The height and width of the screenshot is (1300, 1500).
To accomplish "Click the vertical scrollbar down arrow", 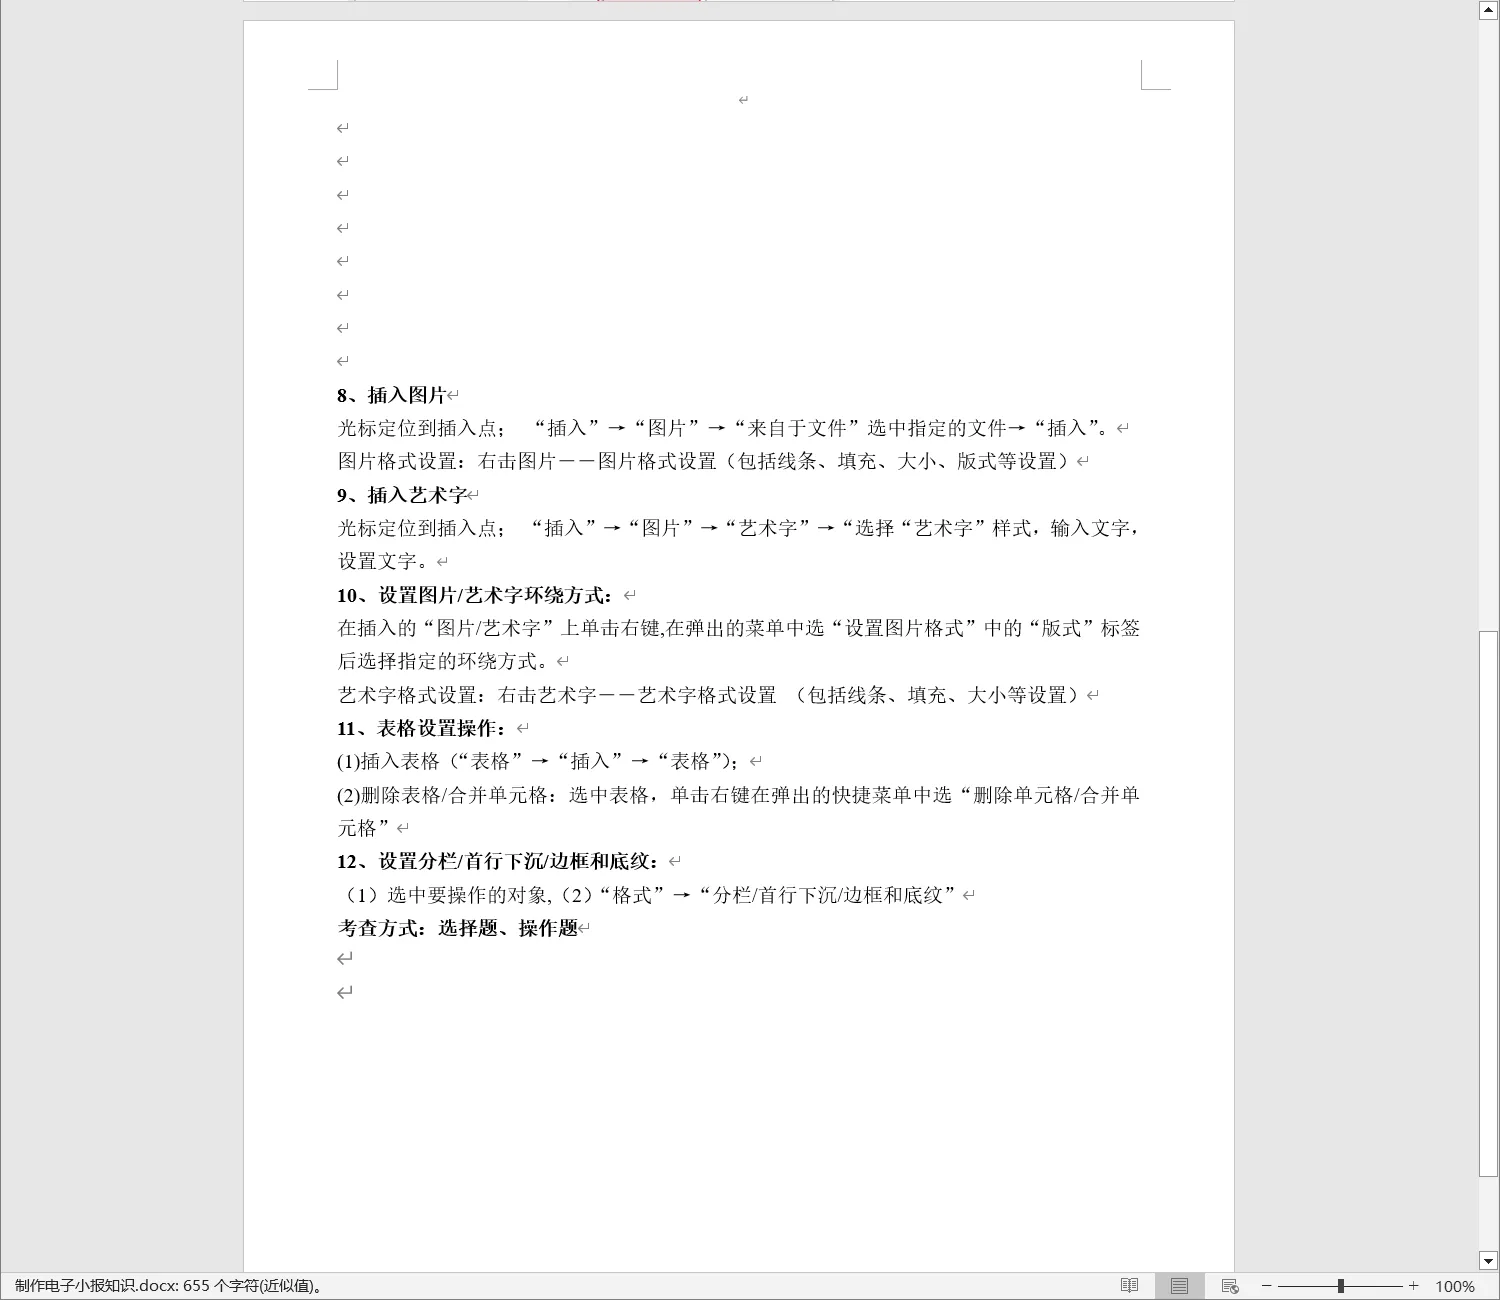I will tap(1488, 1261).
